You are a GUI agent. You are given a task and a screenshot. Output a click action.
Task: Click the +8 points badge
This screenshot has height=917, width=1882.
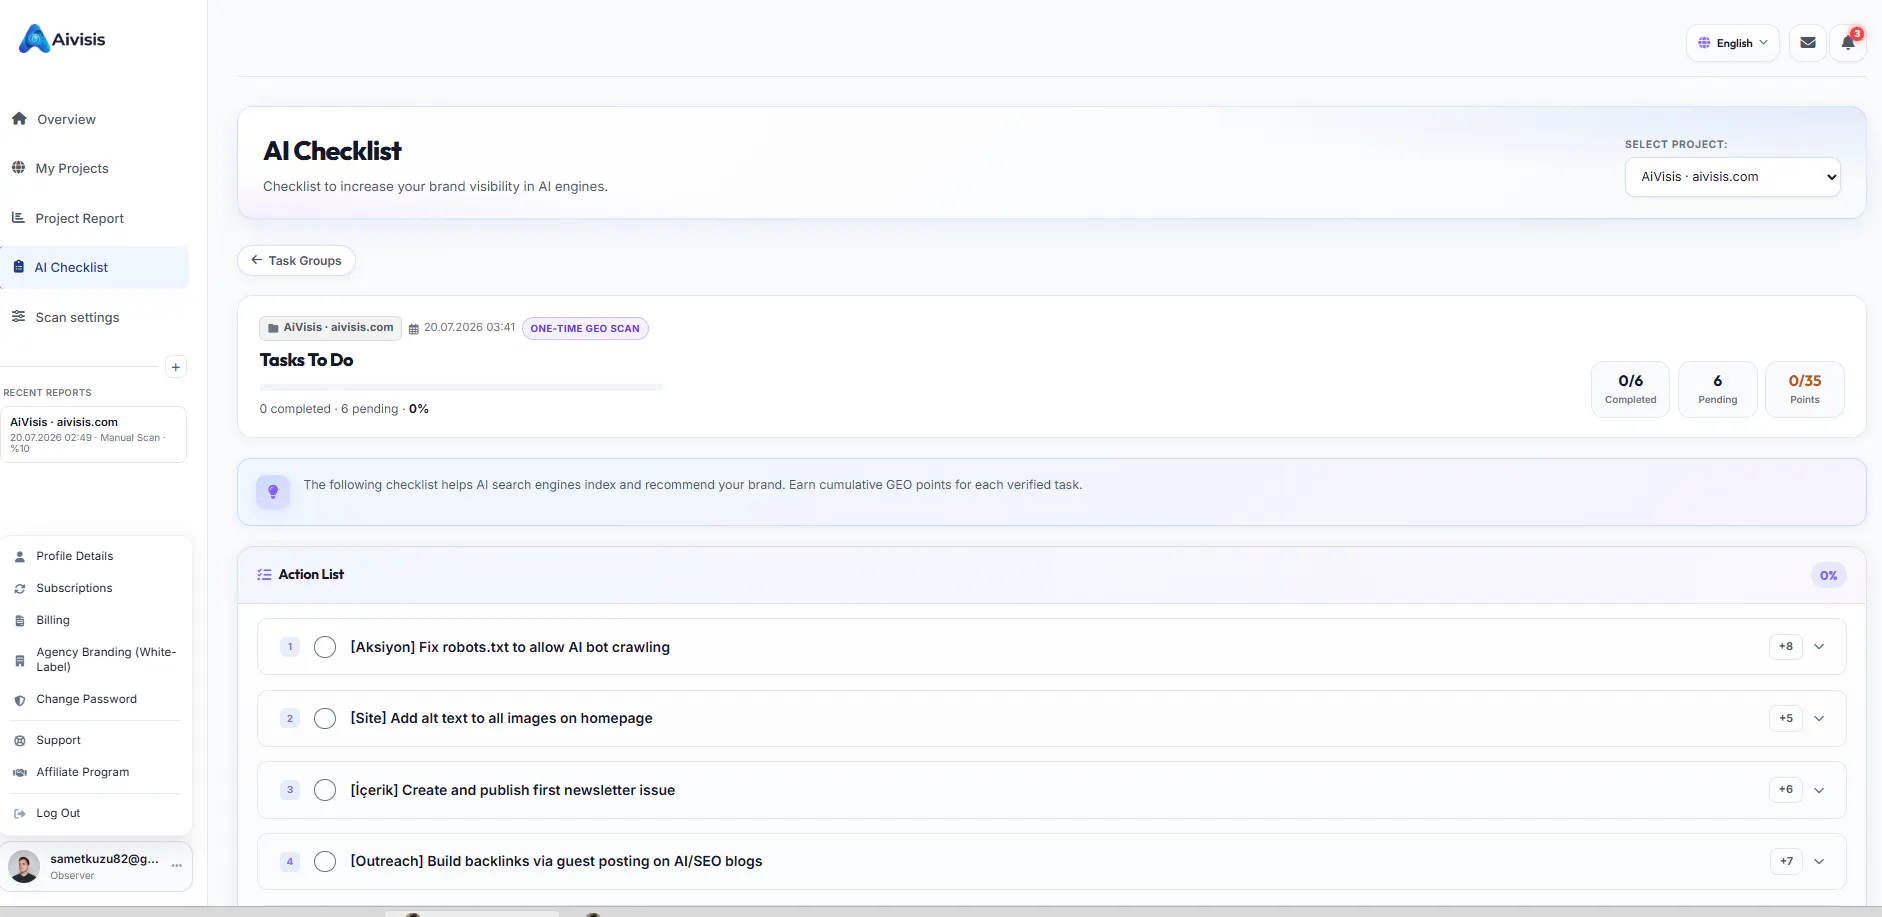[1786, 647]
